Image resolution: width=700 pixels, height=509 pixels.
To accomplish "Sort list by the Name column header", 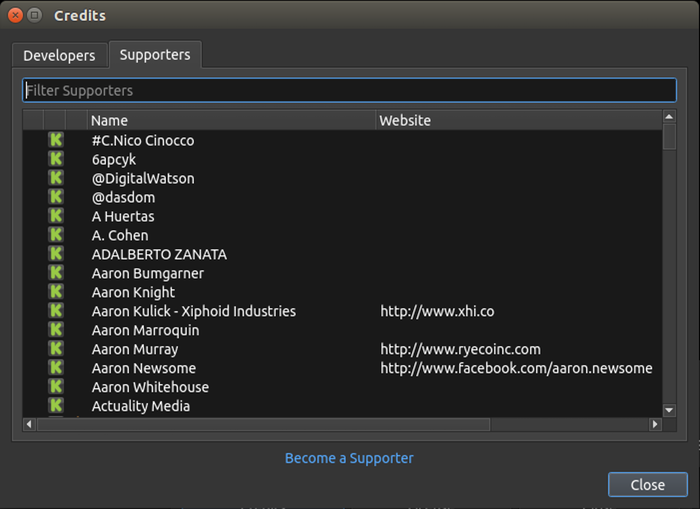I will (x=230, y=120).
